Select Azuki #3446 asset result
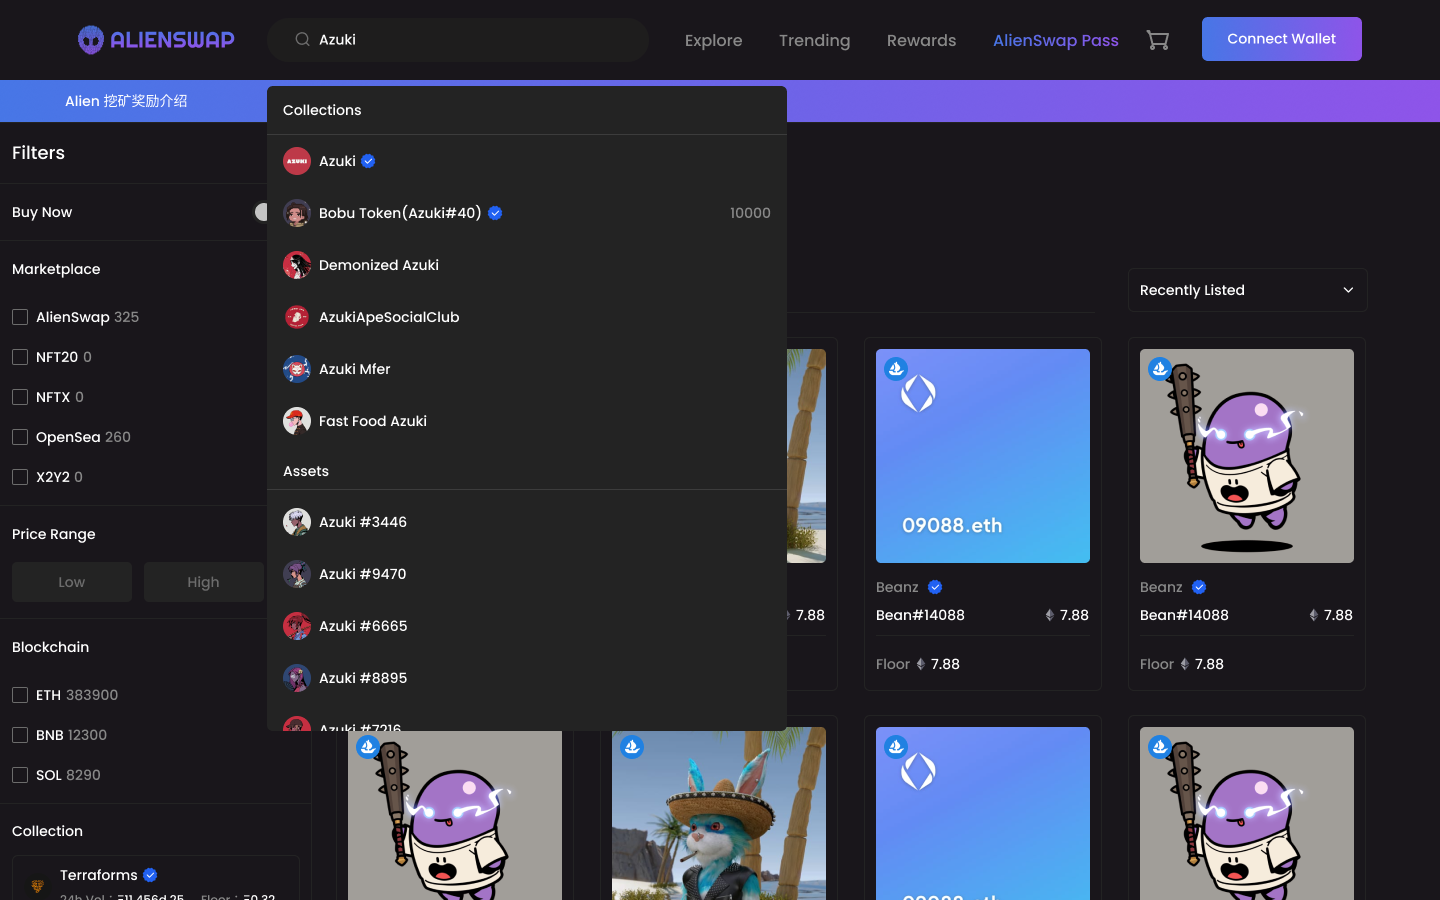1440x900 pixels. [527, 522]
